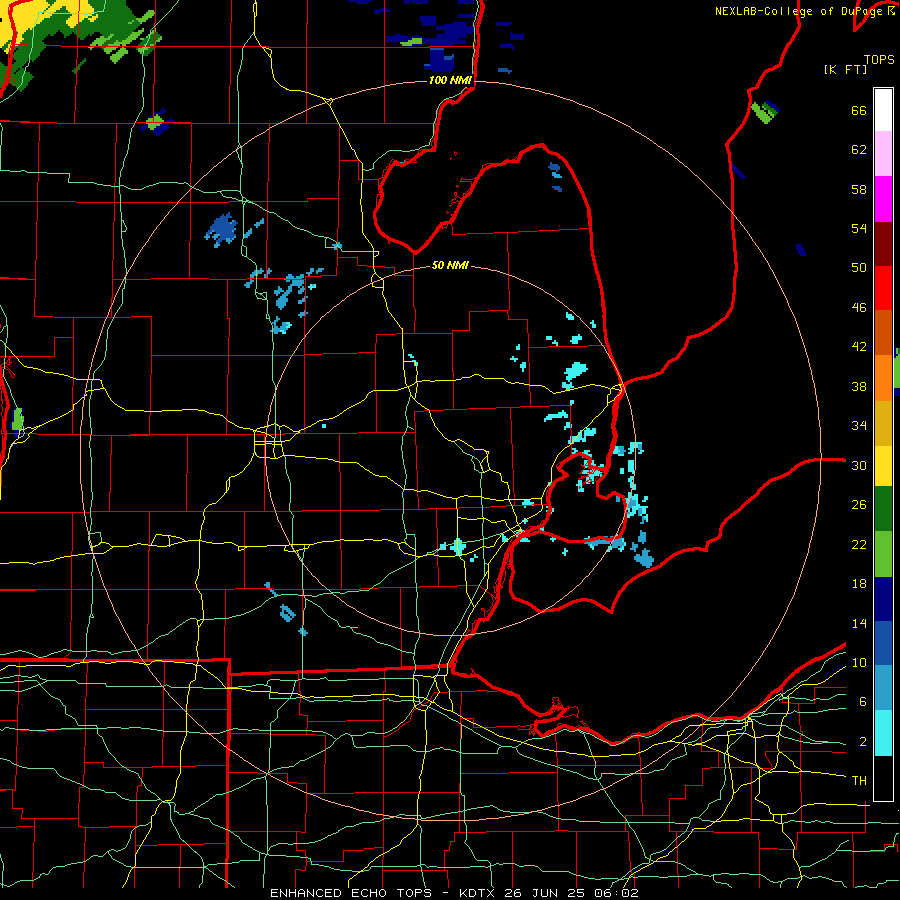Click the 14 scale value
Image resolution: width=900 pixels, height=900 pixels.
(859, 623)
